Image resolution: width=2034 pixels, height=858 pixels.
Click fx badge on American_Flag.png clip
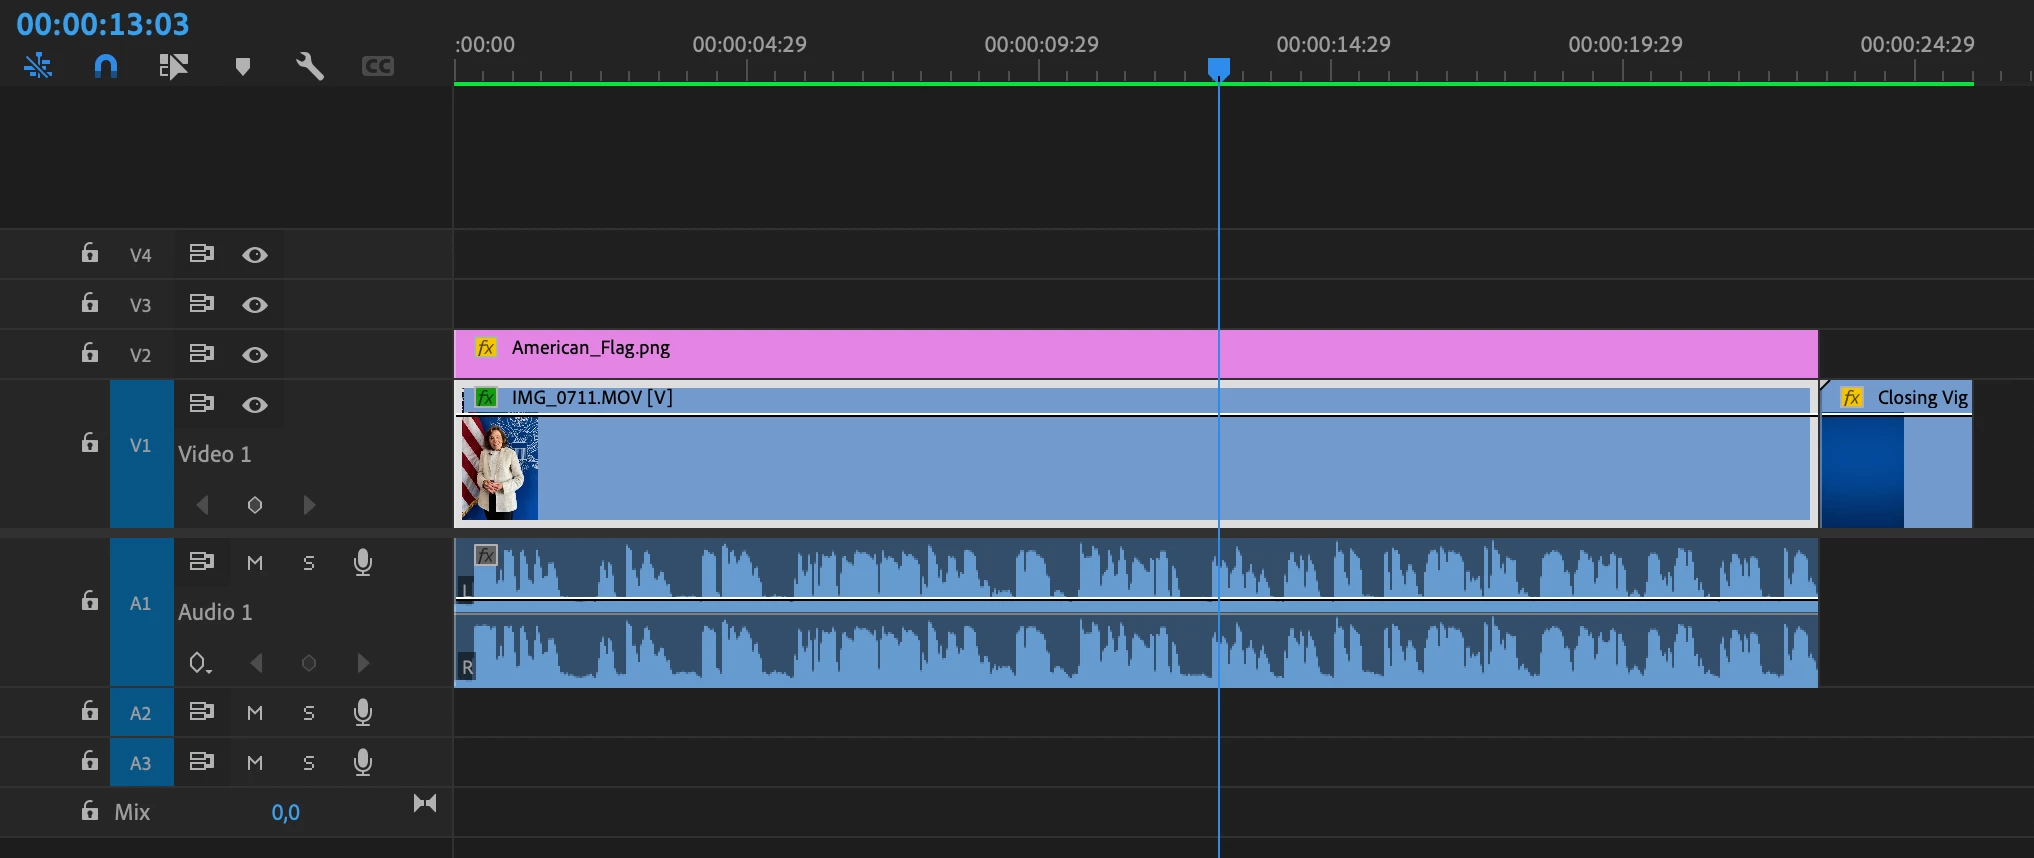click(486, 348)
